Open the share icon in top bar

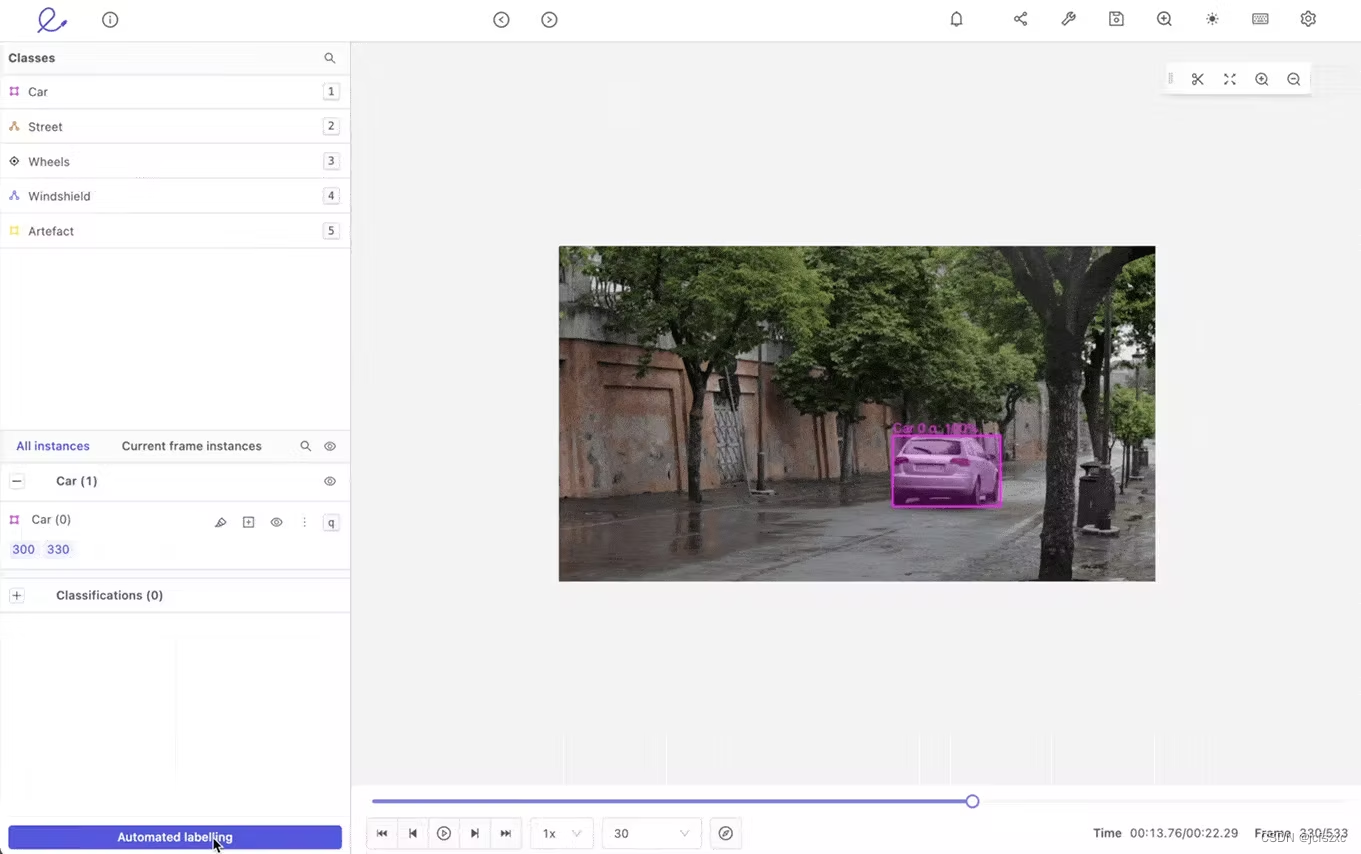[x=1020, y=19]
